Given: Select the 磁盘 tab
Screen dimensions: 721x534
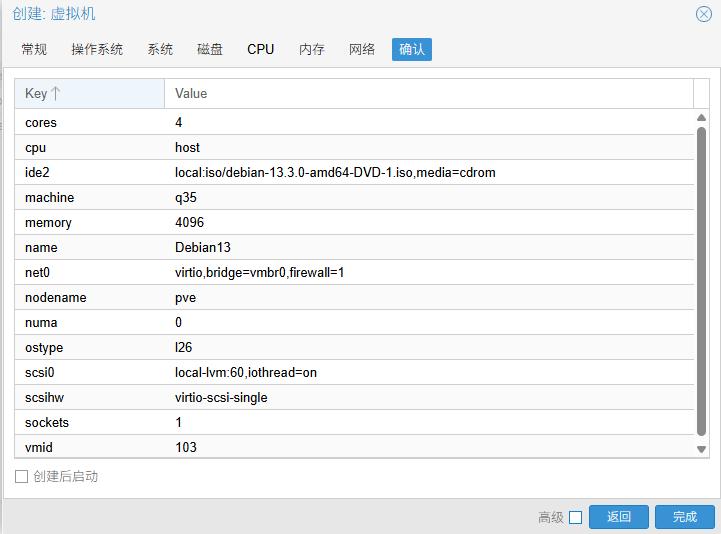Looking at the screenshot, I should [x=210, y=49].
